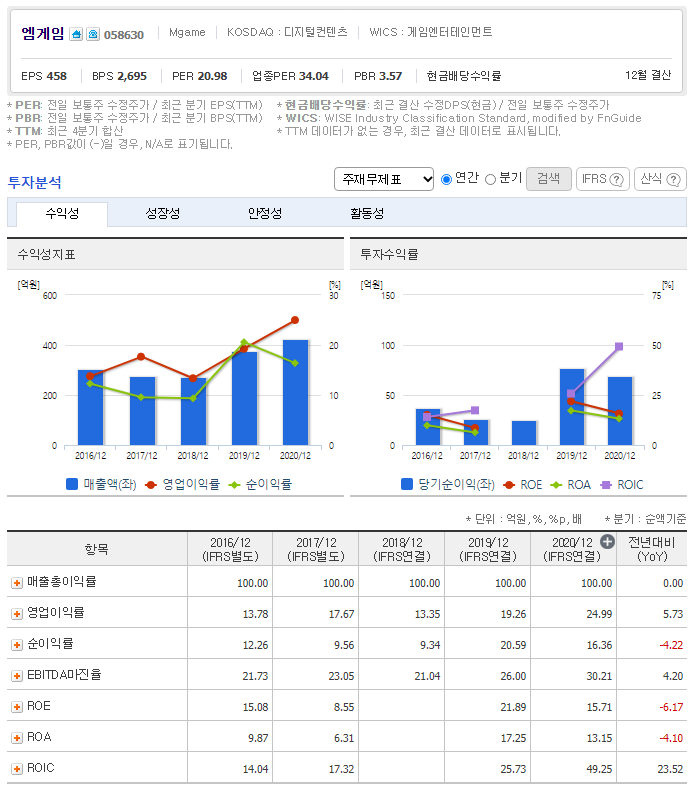Image resolution: width=691 pixels, height=788 pixels.
Task: Click the 2020/12 sales bar in 수익성지표 chart
Action: pyautogui.click(x=295, y=392)
